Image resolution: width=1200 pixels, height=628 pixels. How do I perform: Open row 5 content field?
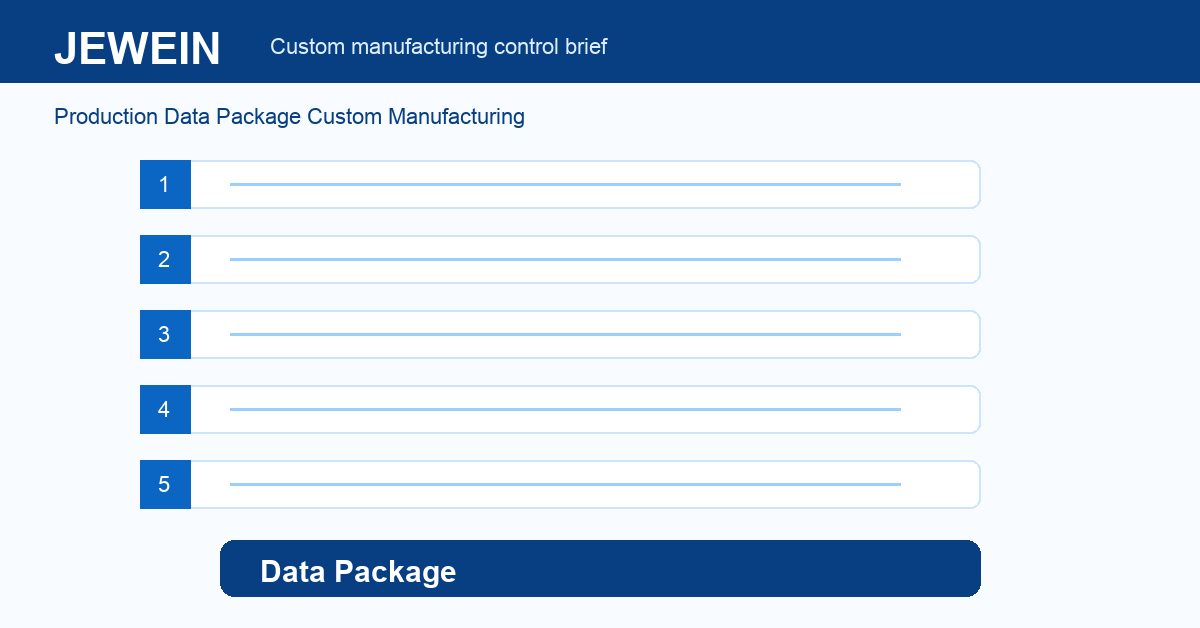click(585, 485)
